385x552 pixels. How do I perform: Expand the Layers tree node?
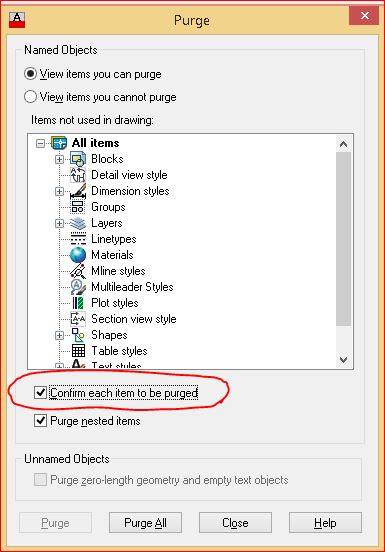tap(59, 224)
